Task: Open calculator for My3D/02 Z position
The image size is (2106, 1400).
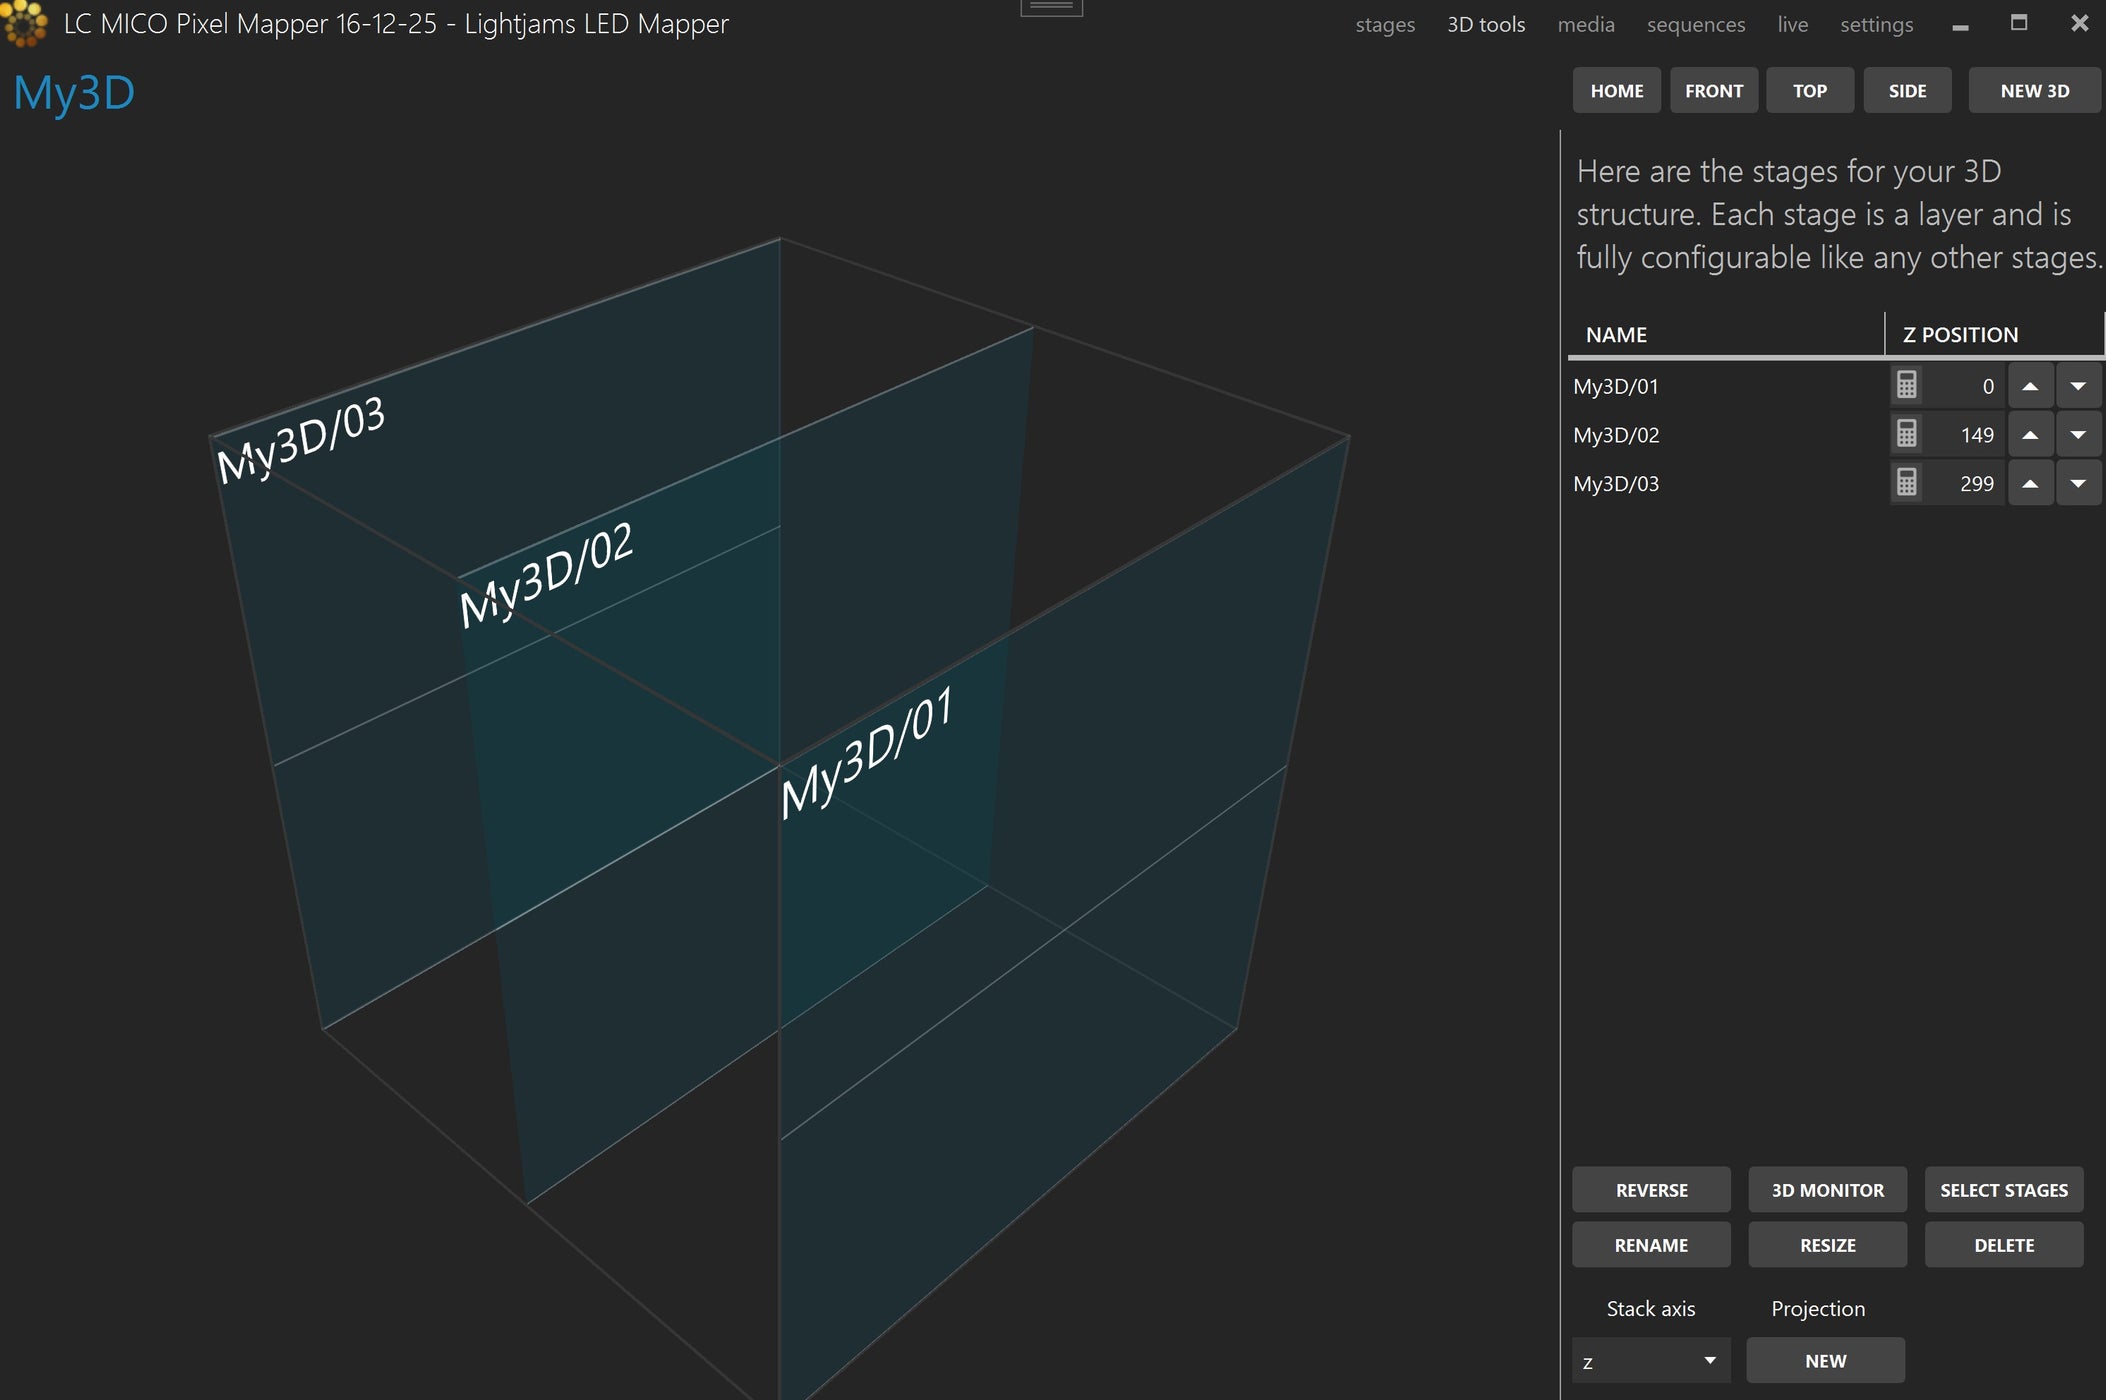Action: point(1907,434)
